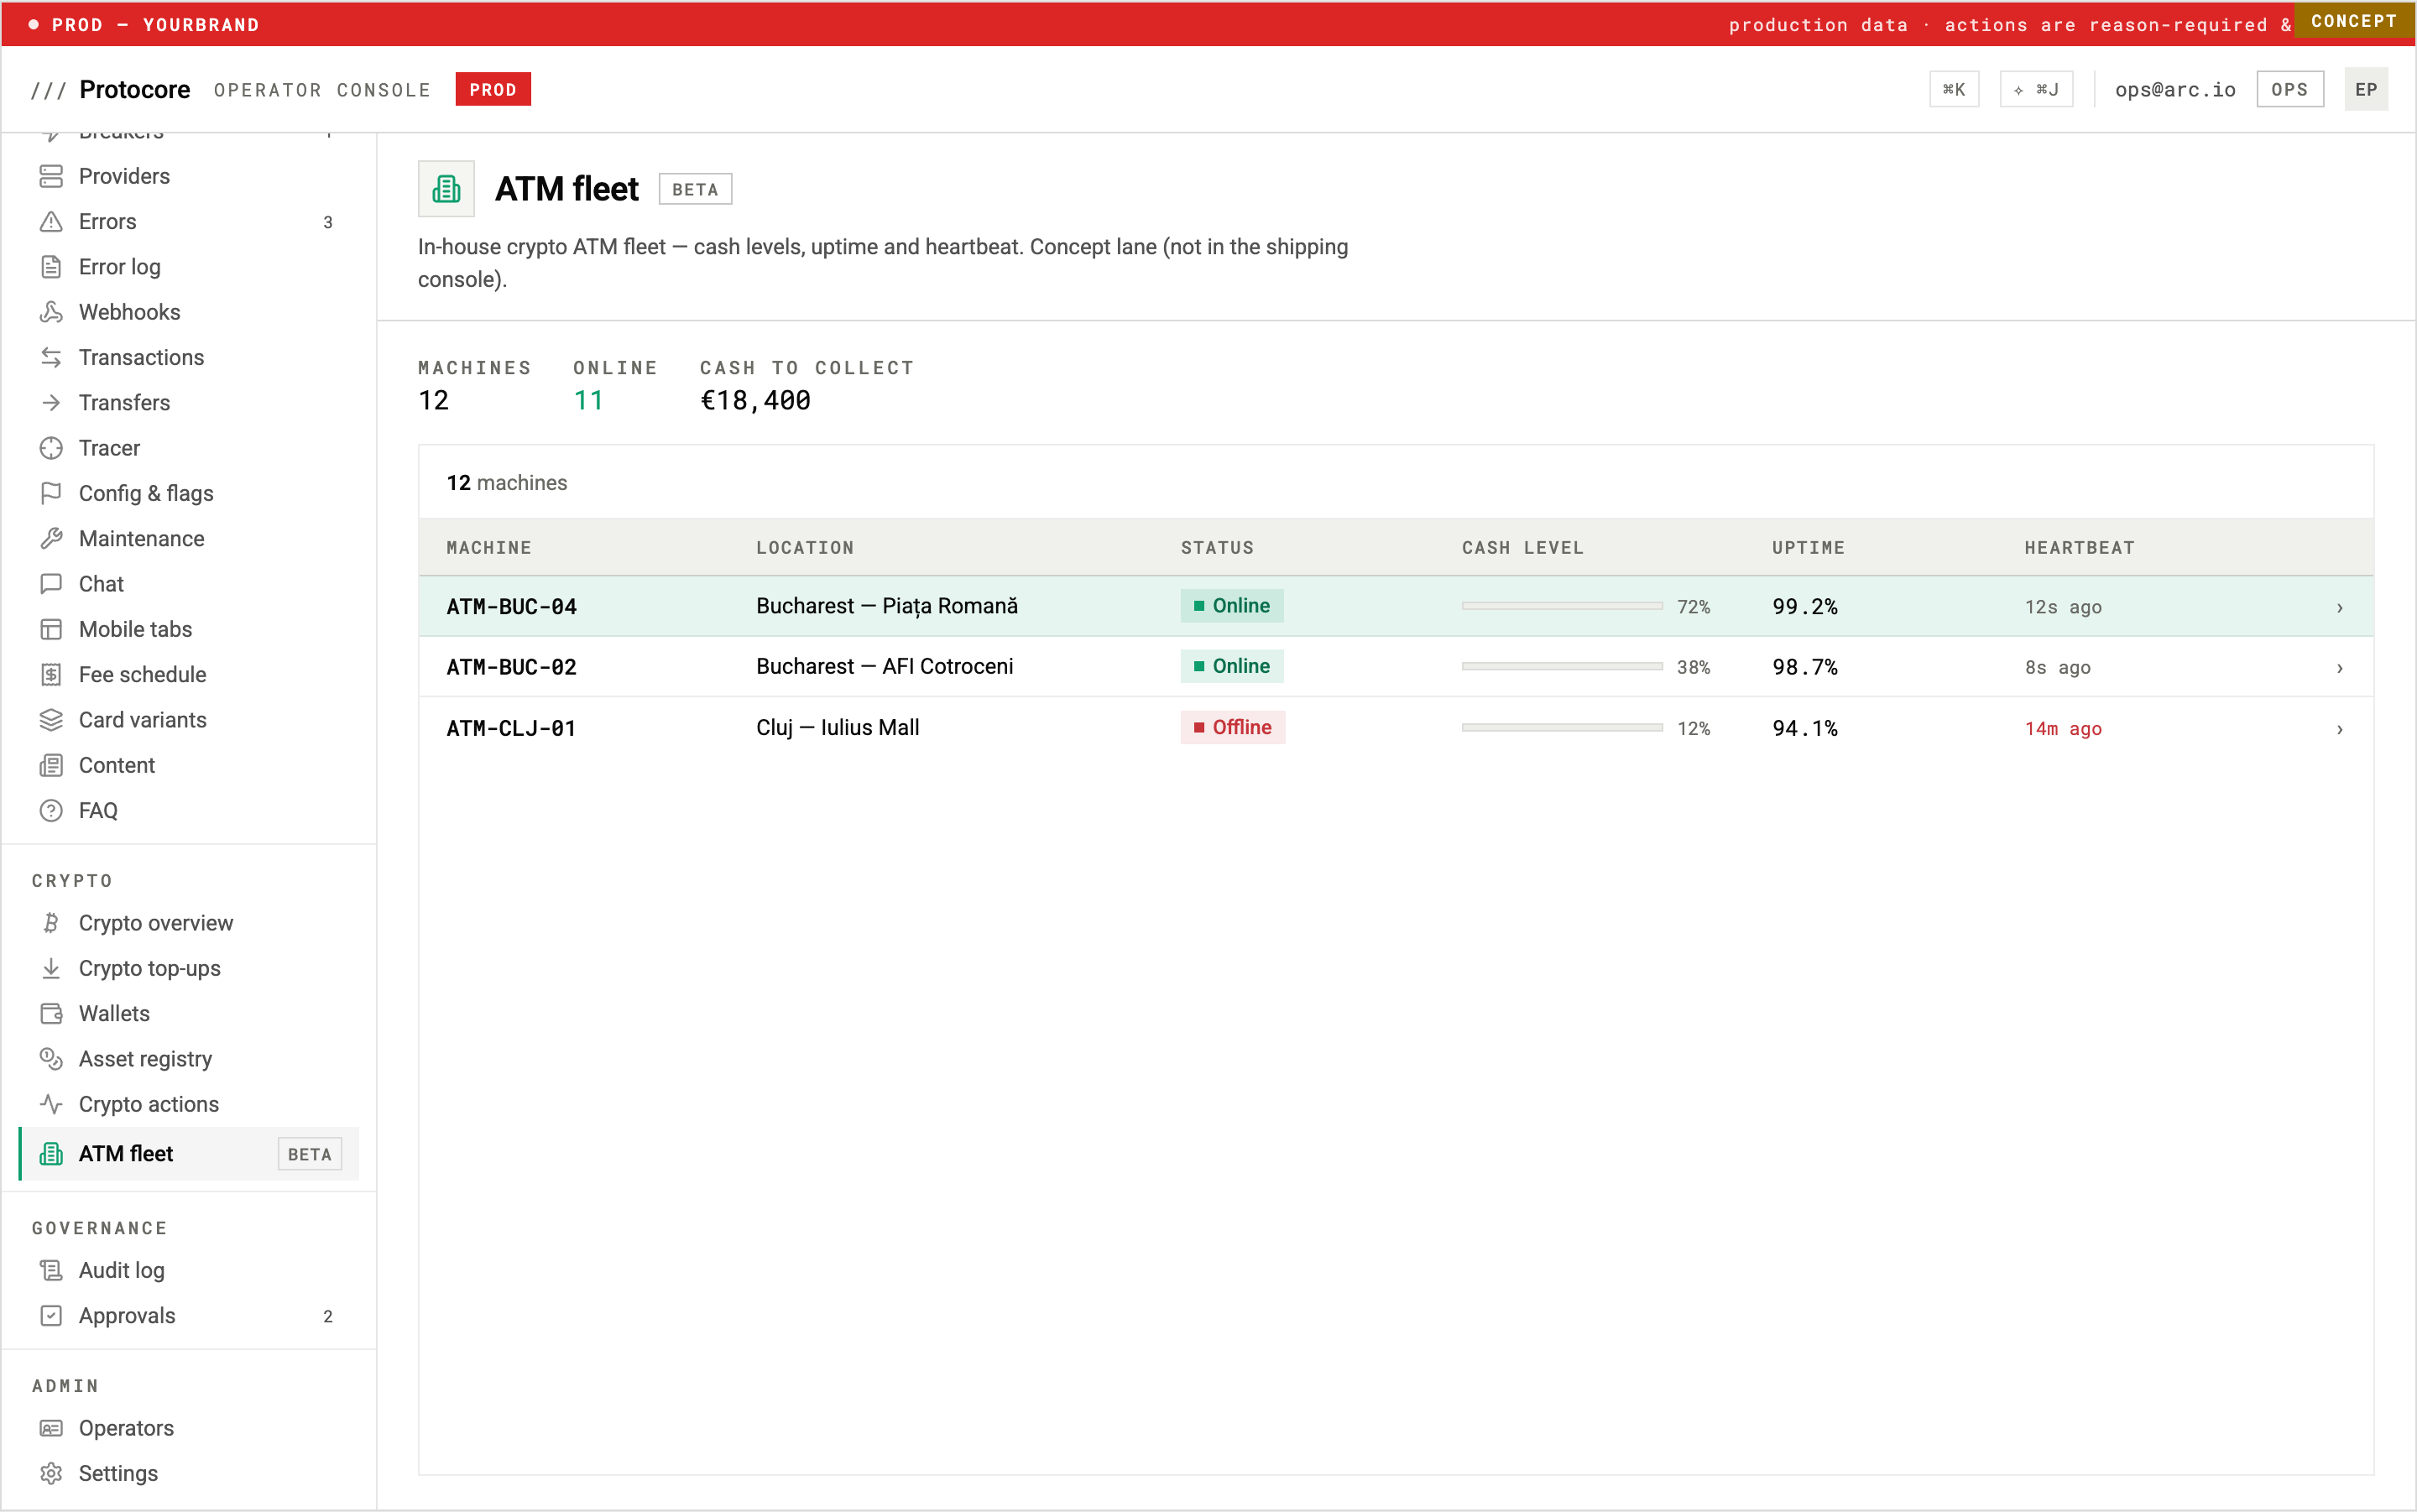Click the CONCEPT tag in top banner

[2354, 20]
